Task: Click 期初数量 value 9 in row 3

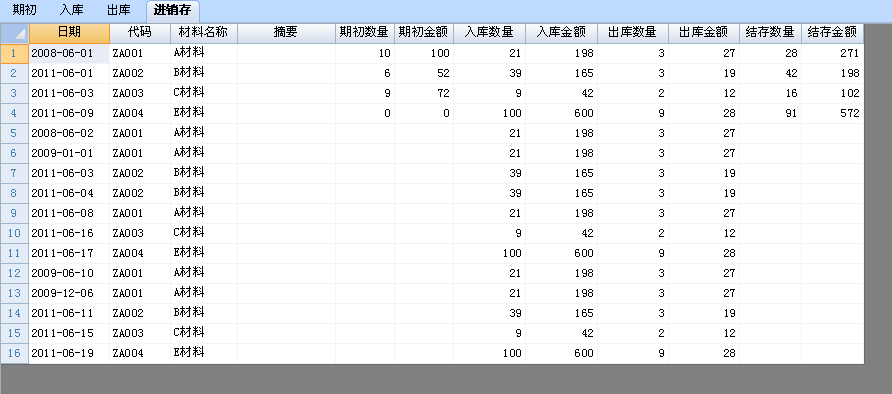Action: coord(365,93)
